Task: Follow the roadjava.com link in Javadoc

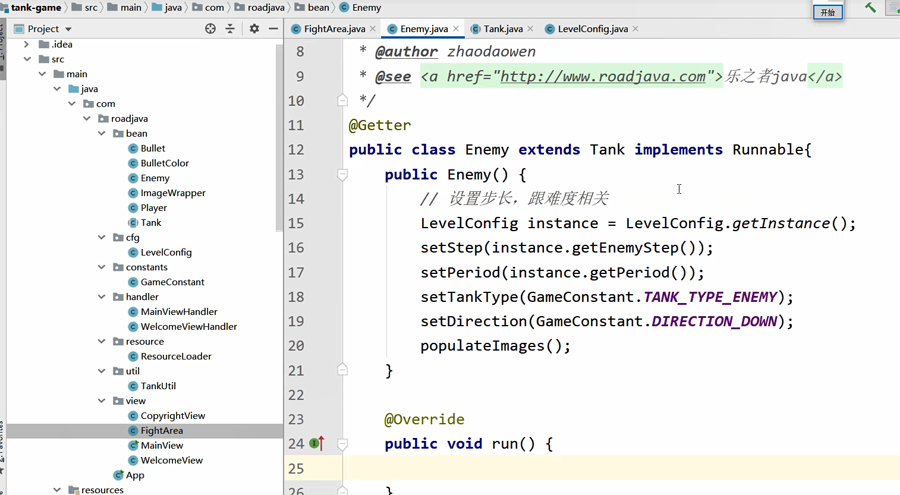Action: [x=603, y=76]
